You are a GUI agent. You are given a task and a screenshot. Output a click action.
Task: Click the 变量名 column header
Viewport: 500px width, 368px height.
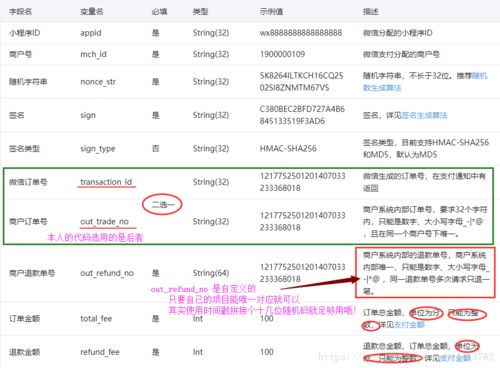92,12
